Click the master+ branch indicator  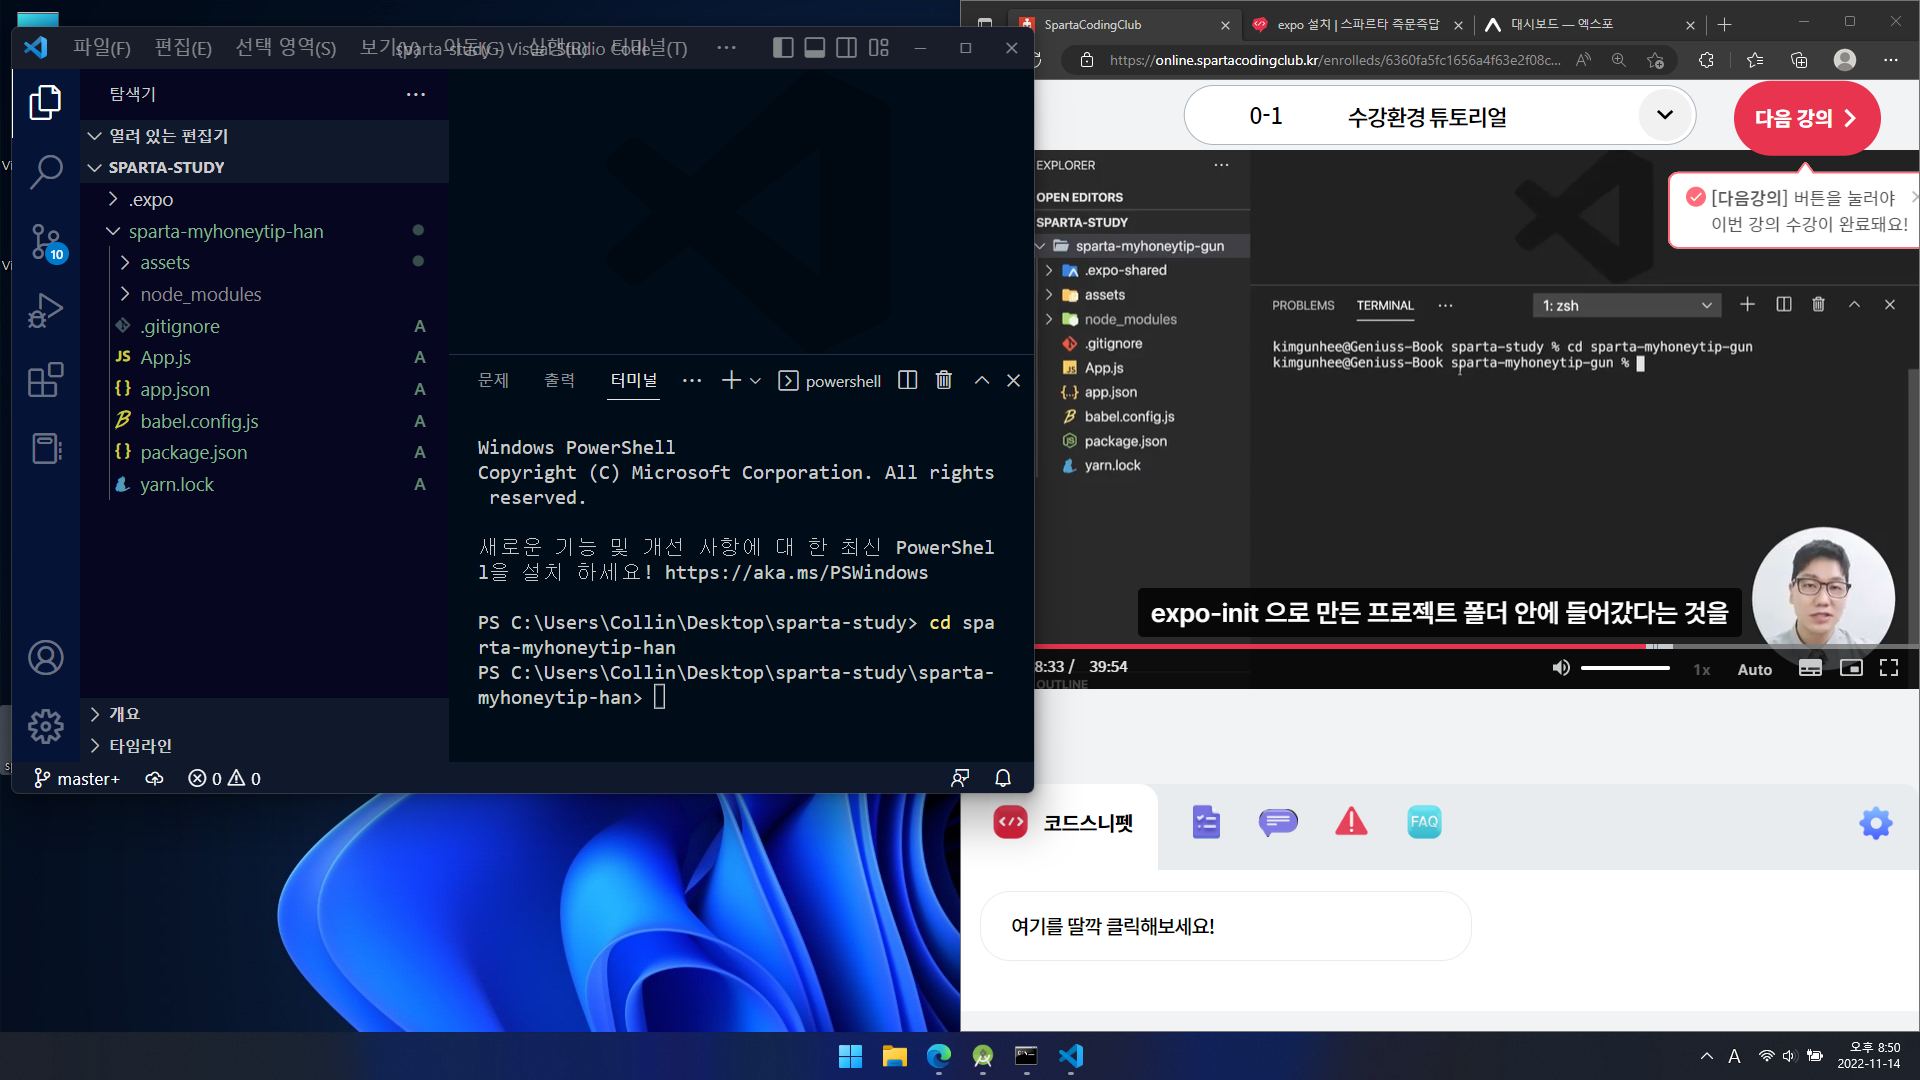pos(76,778)
